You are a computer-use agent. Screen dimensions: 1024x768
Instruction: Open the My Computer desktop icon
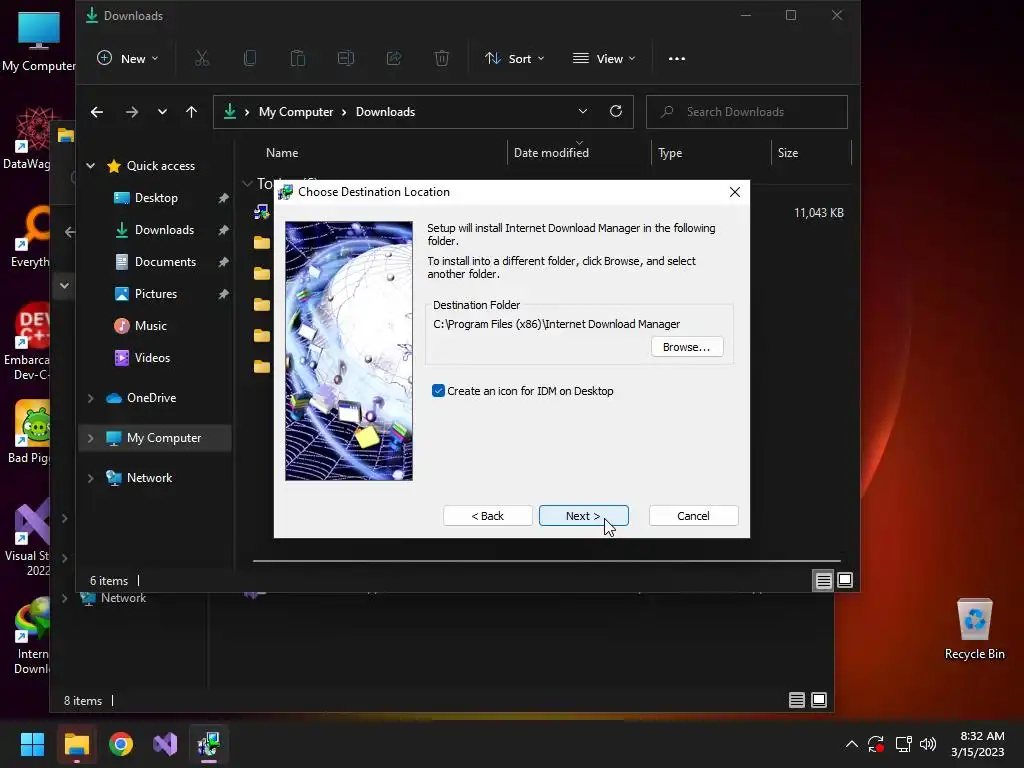point(39,41)
